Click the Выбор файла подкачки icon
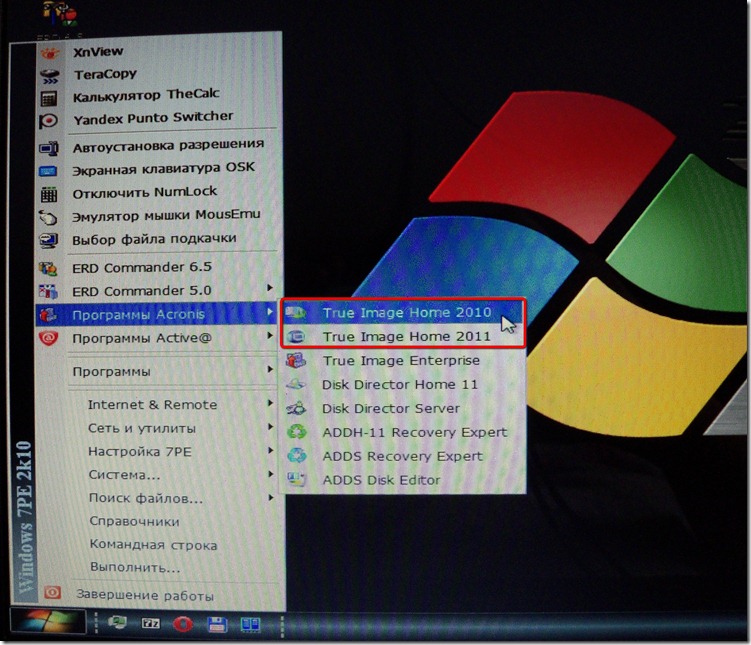 tap(48, 240)
